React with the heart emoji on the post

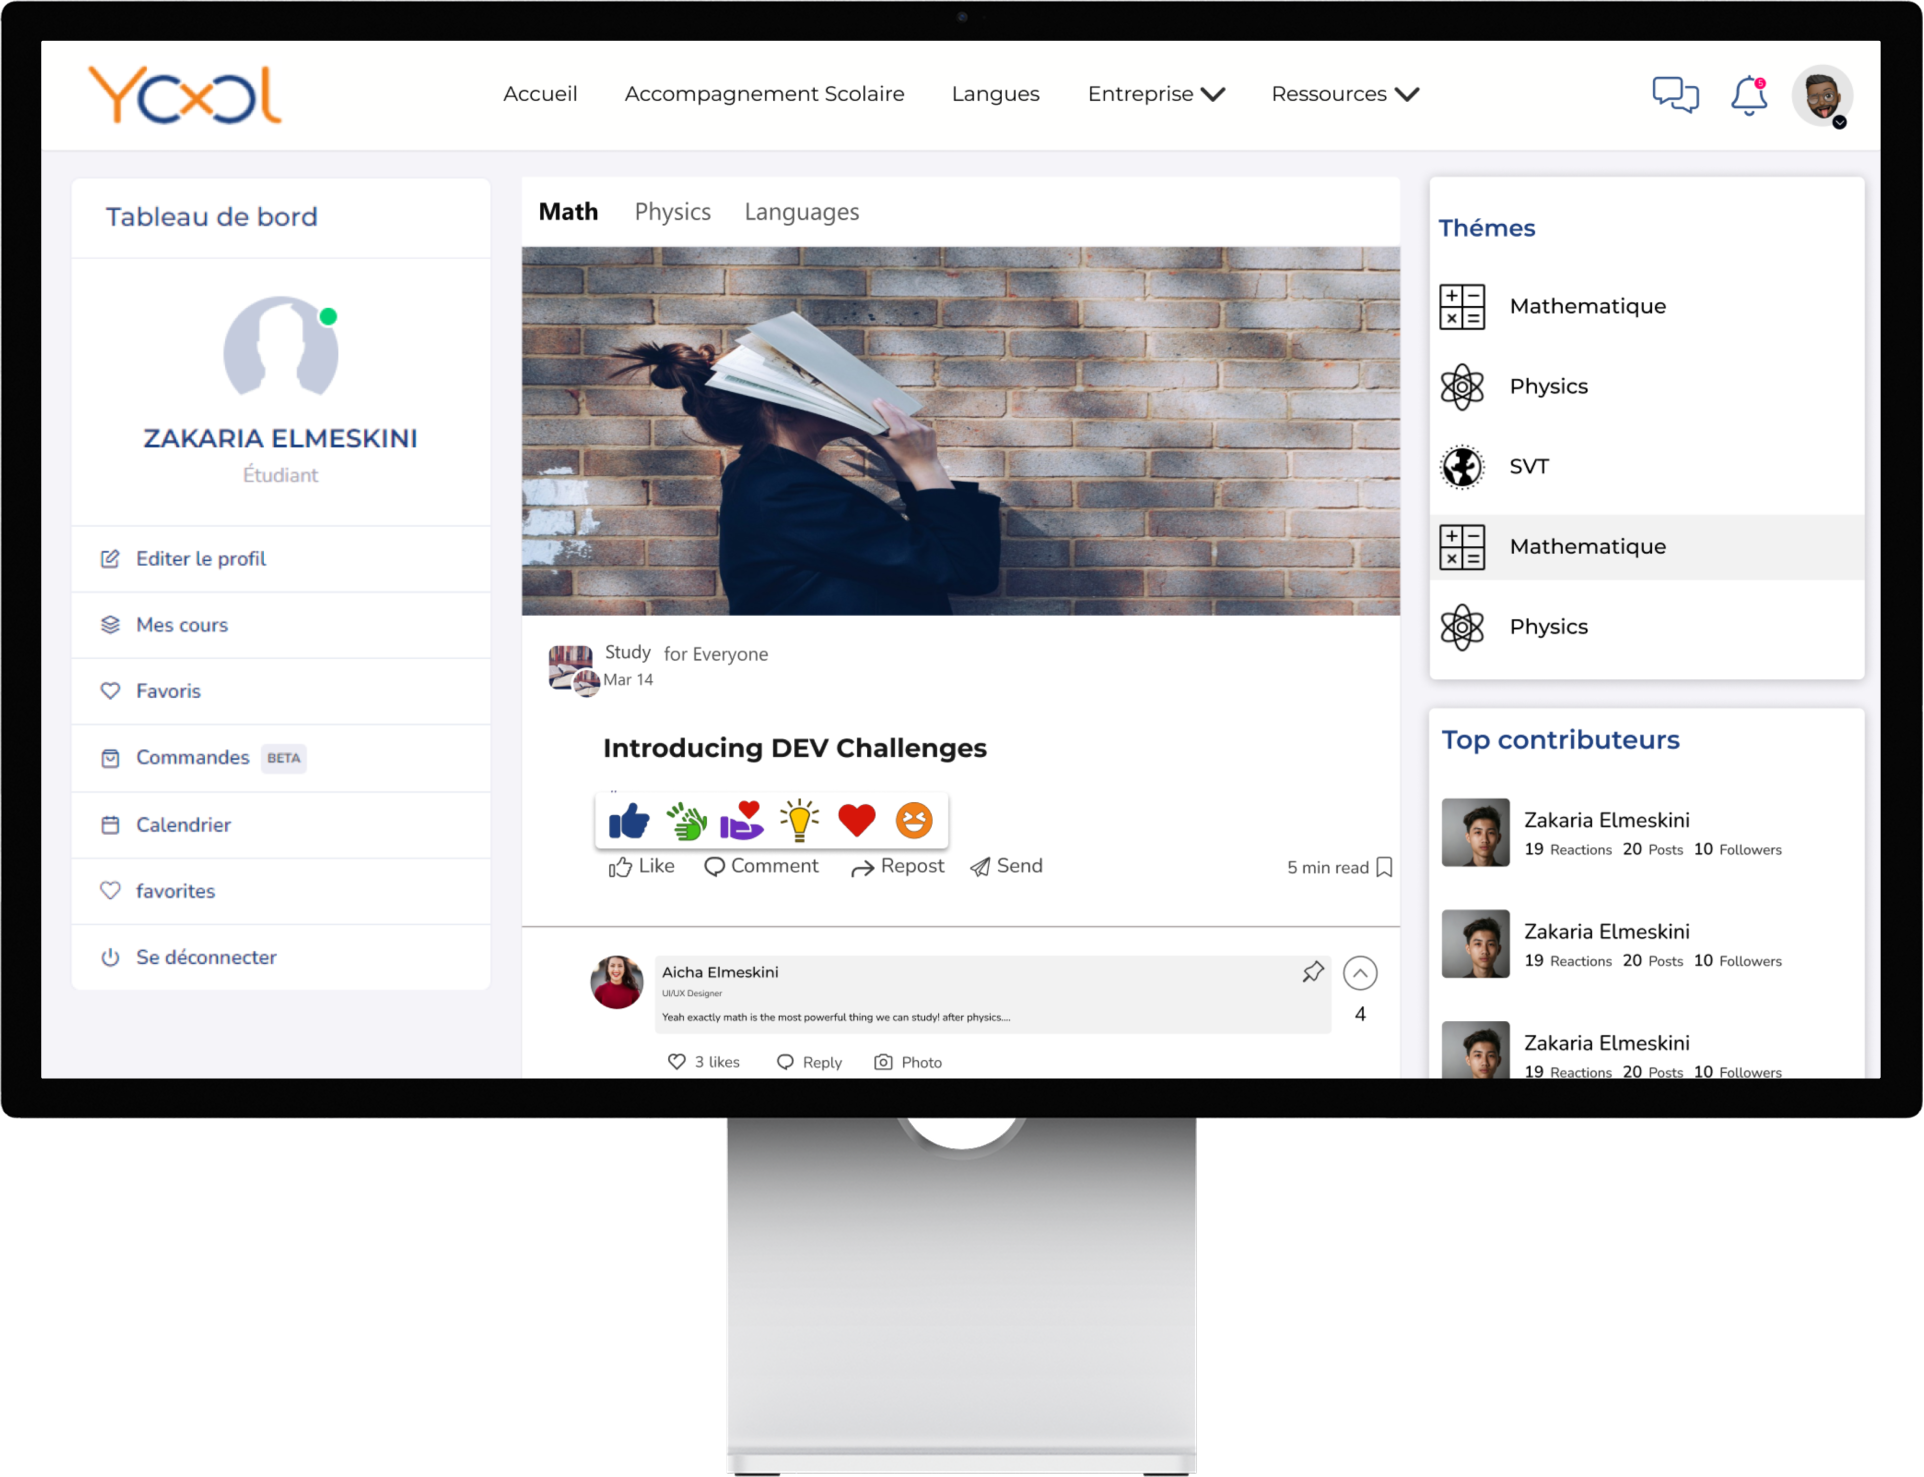tap(856, 820)
